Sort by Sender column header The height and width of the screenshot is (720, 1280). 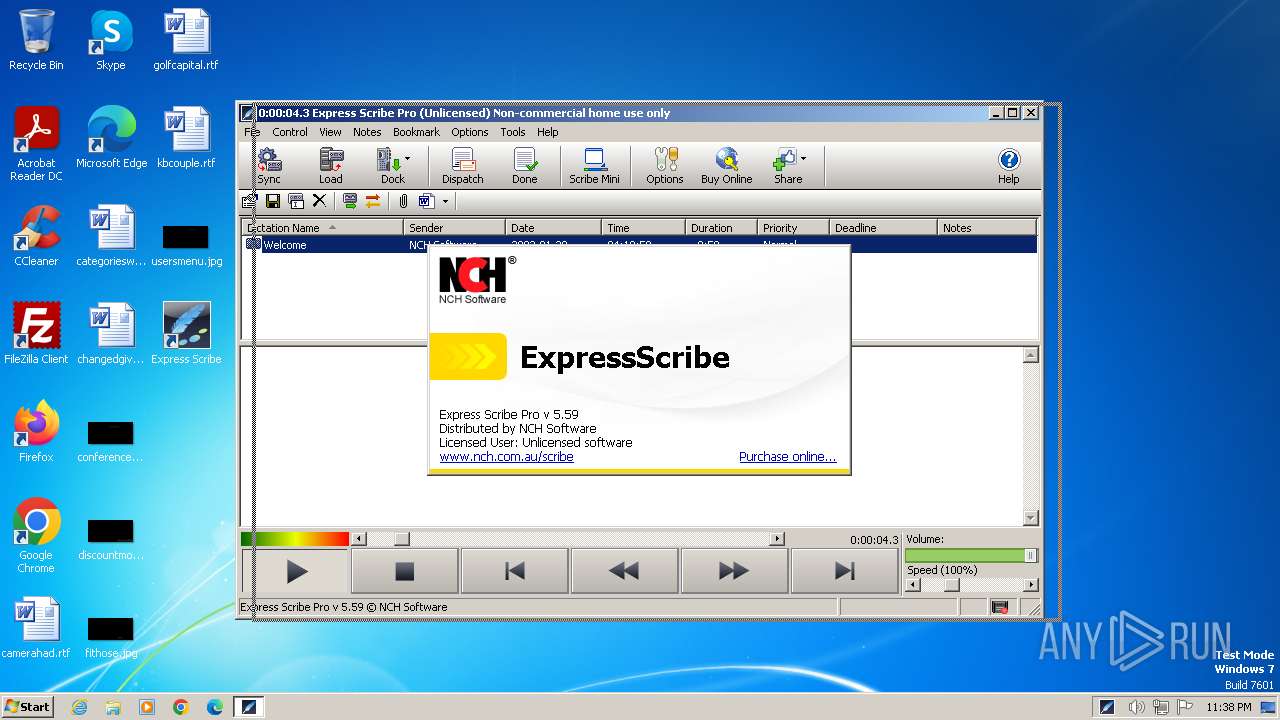[x=454, y=228]
